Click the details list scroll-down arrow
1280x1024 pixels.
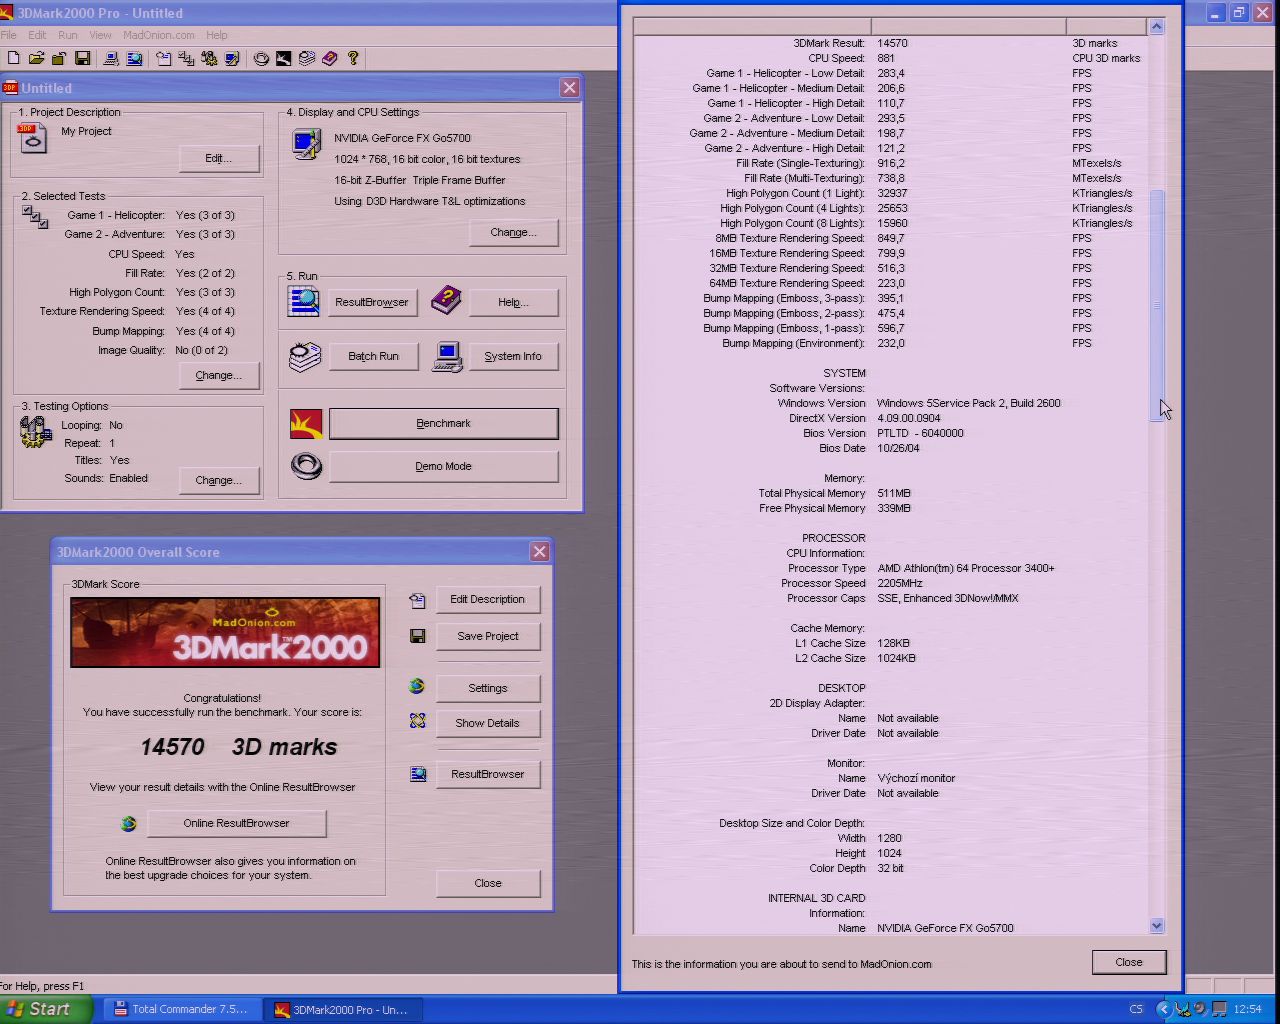coord(1156,926)
